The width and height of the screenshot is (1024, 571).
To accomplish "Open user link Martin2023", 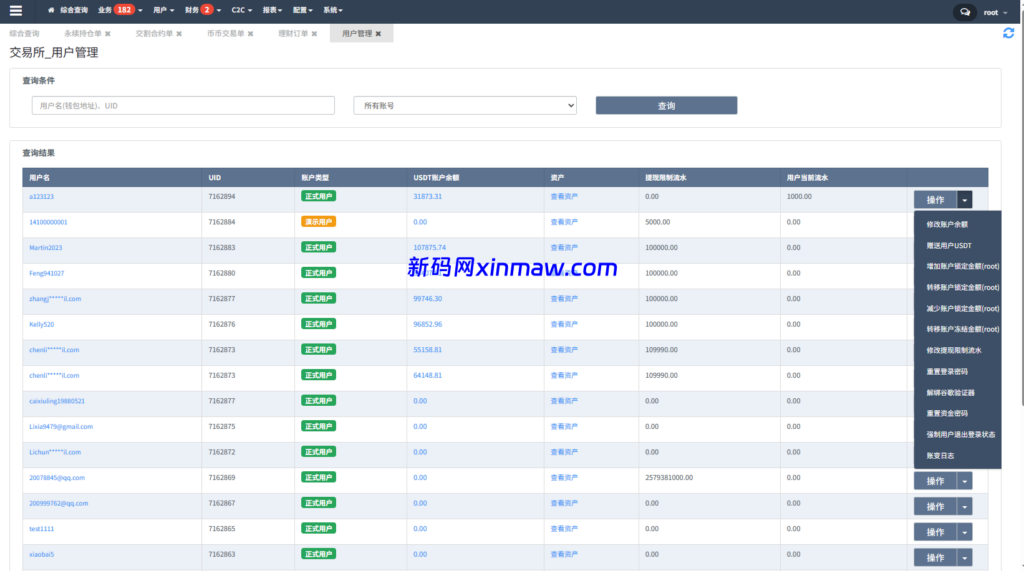I will (46, 248).
